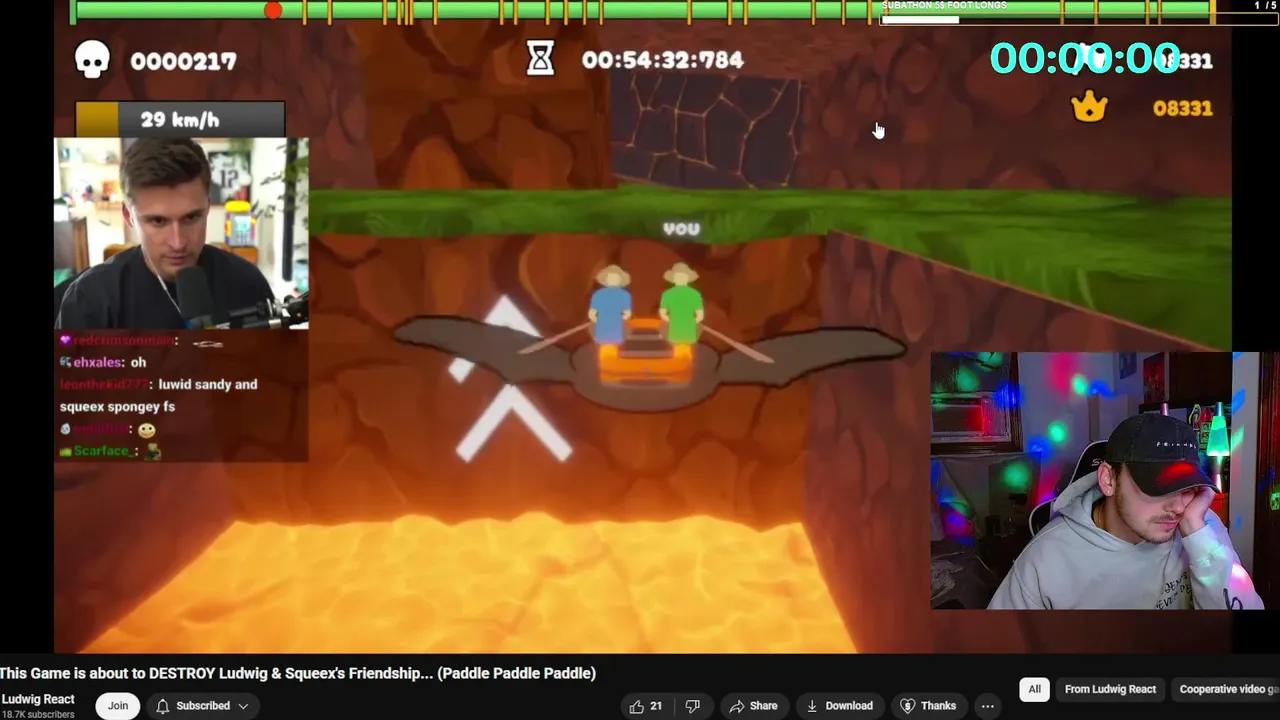Click the Share arrow button
The image size is (1280, 720).
click(753, 706)
